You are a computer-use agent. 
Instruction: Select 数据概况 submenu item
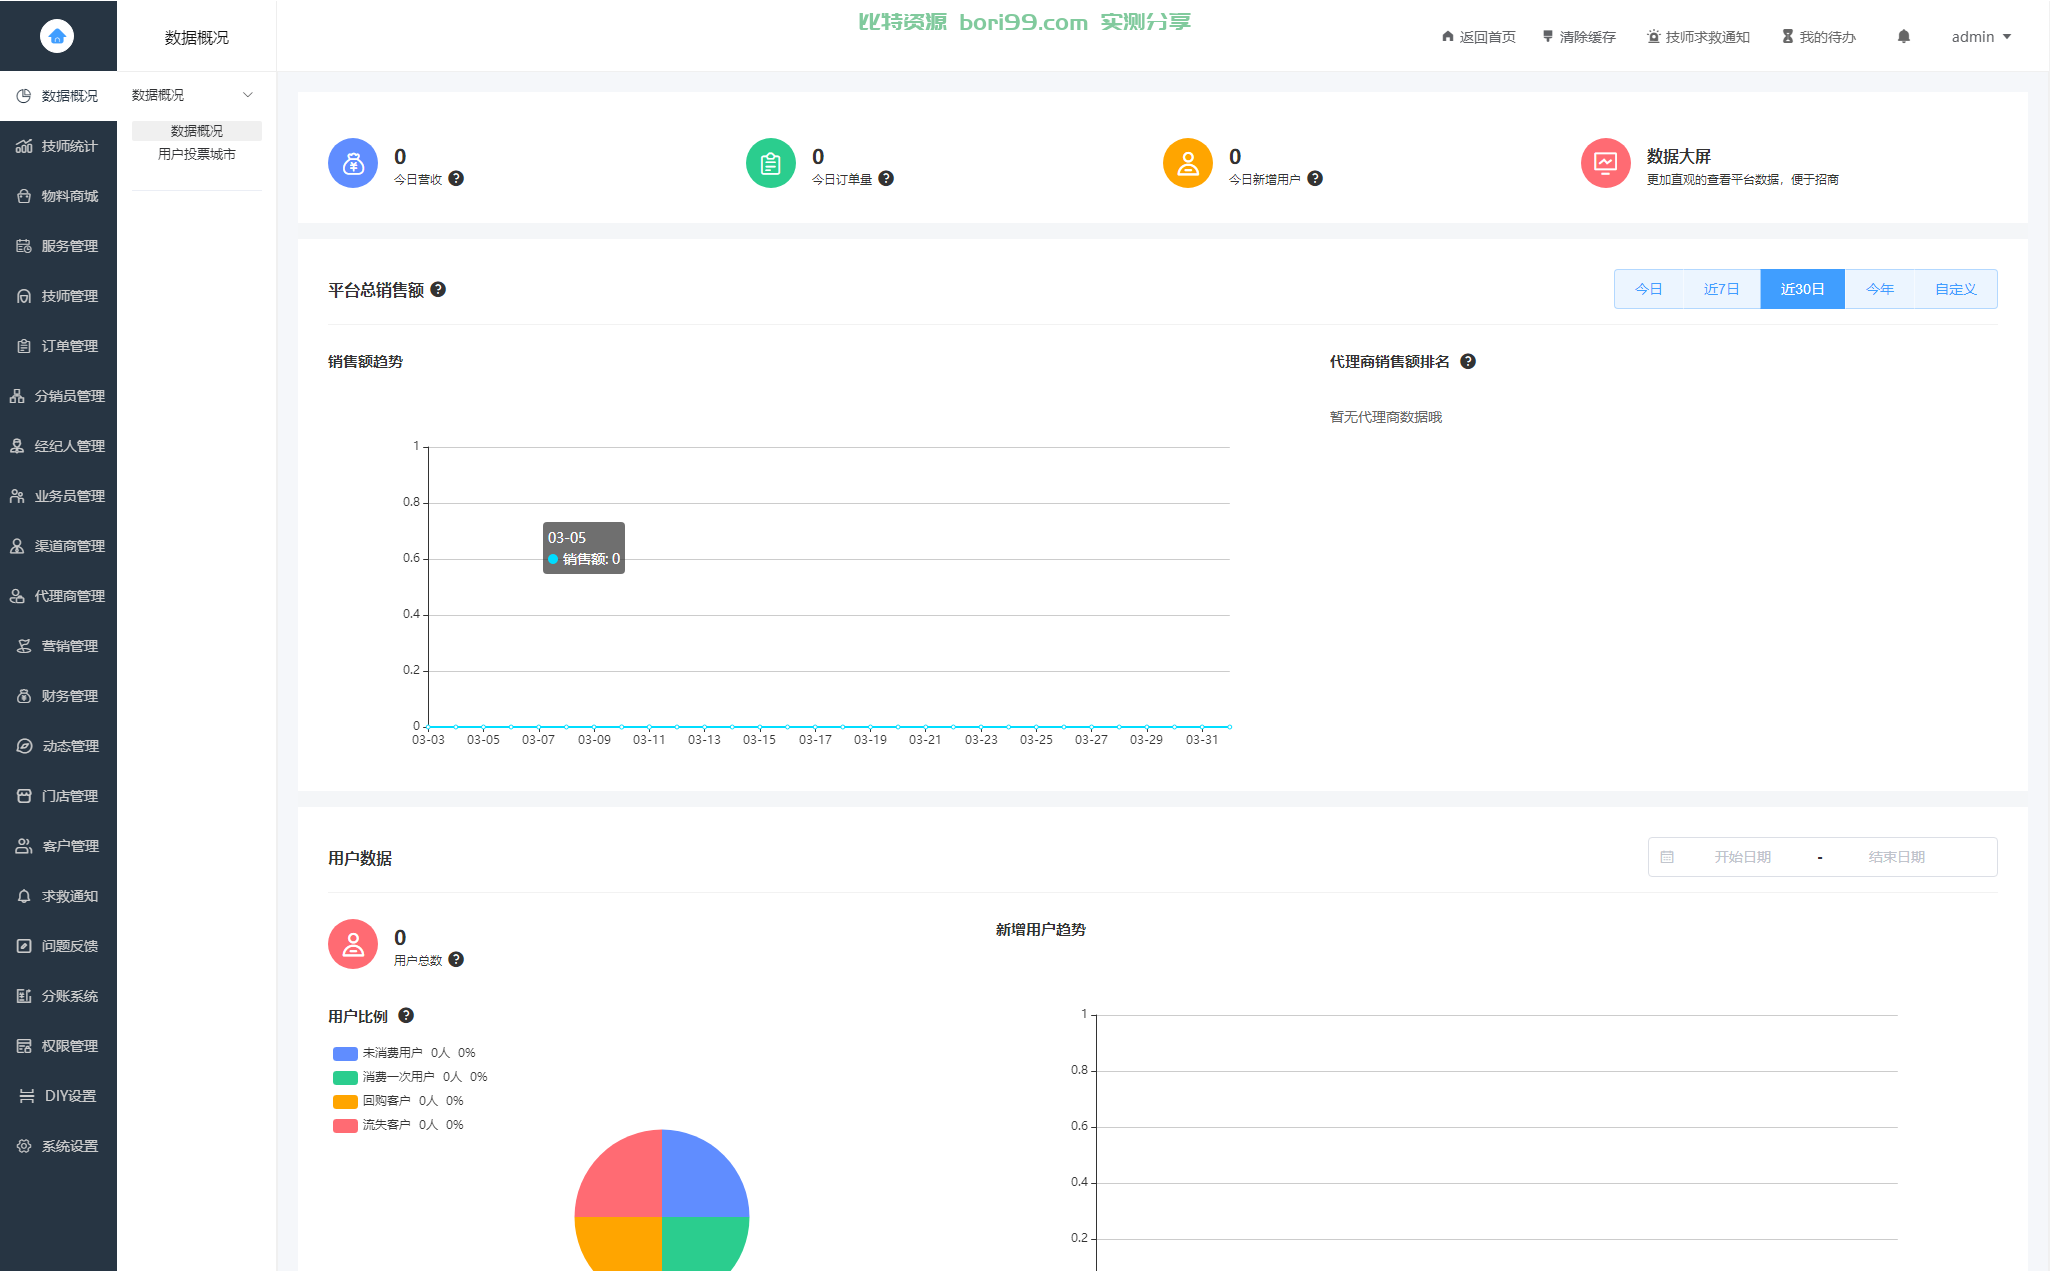coord(197,131)
